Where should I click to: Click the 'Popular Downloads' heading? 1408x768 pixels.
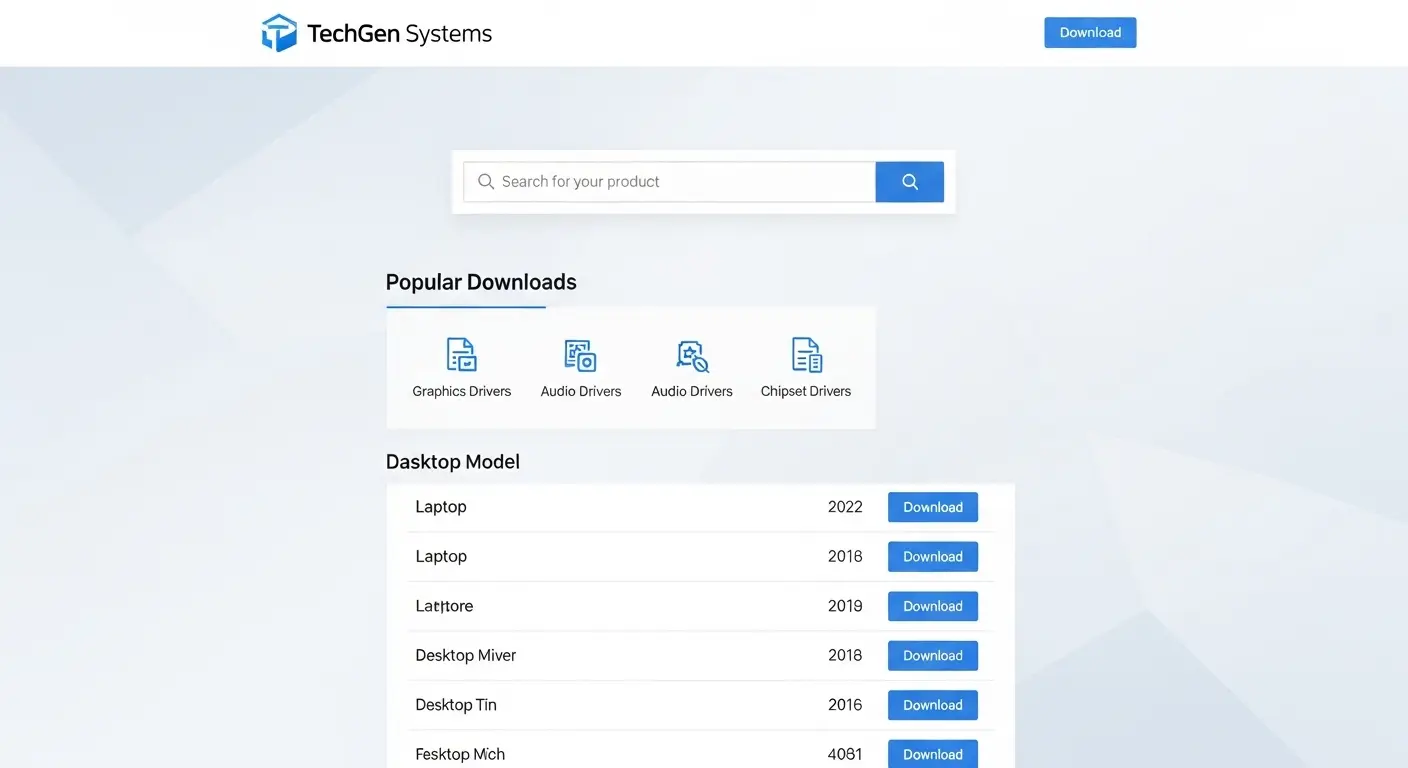click(x=481, y=282)
